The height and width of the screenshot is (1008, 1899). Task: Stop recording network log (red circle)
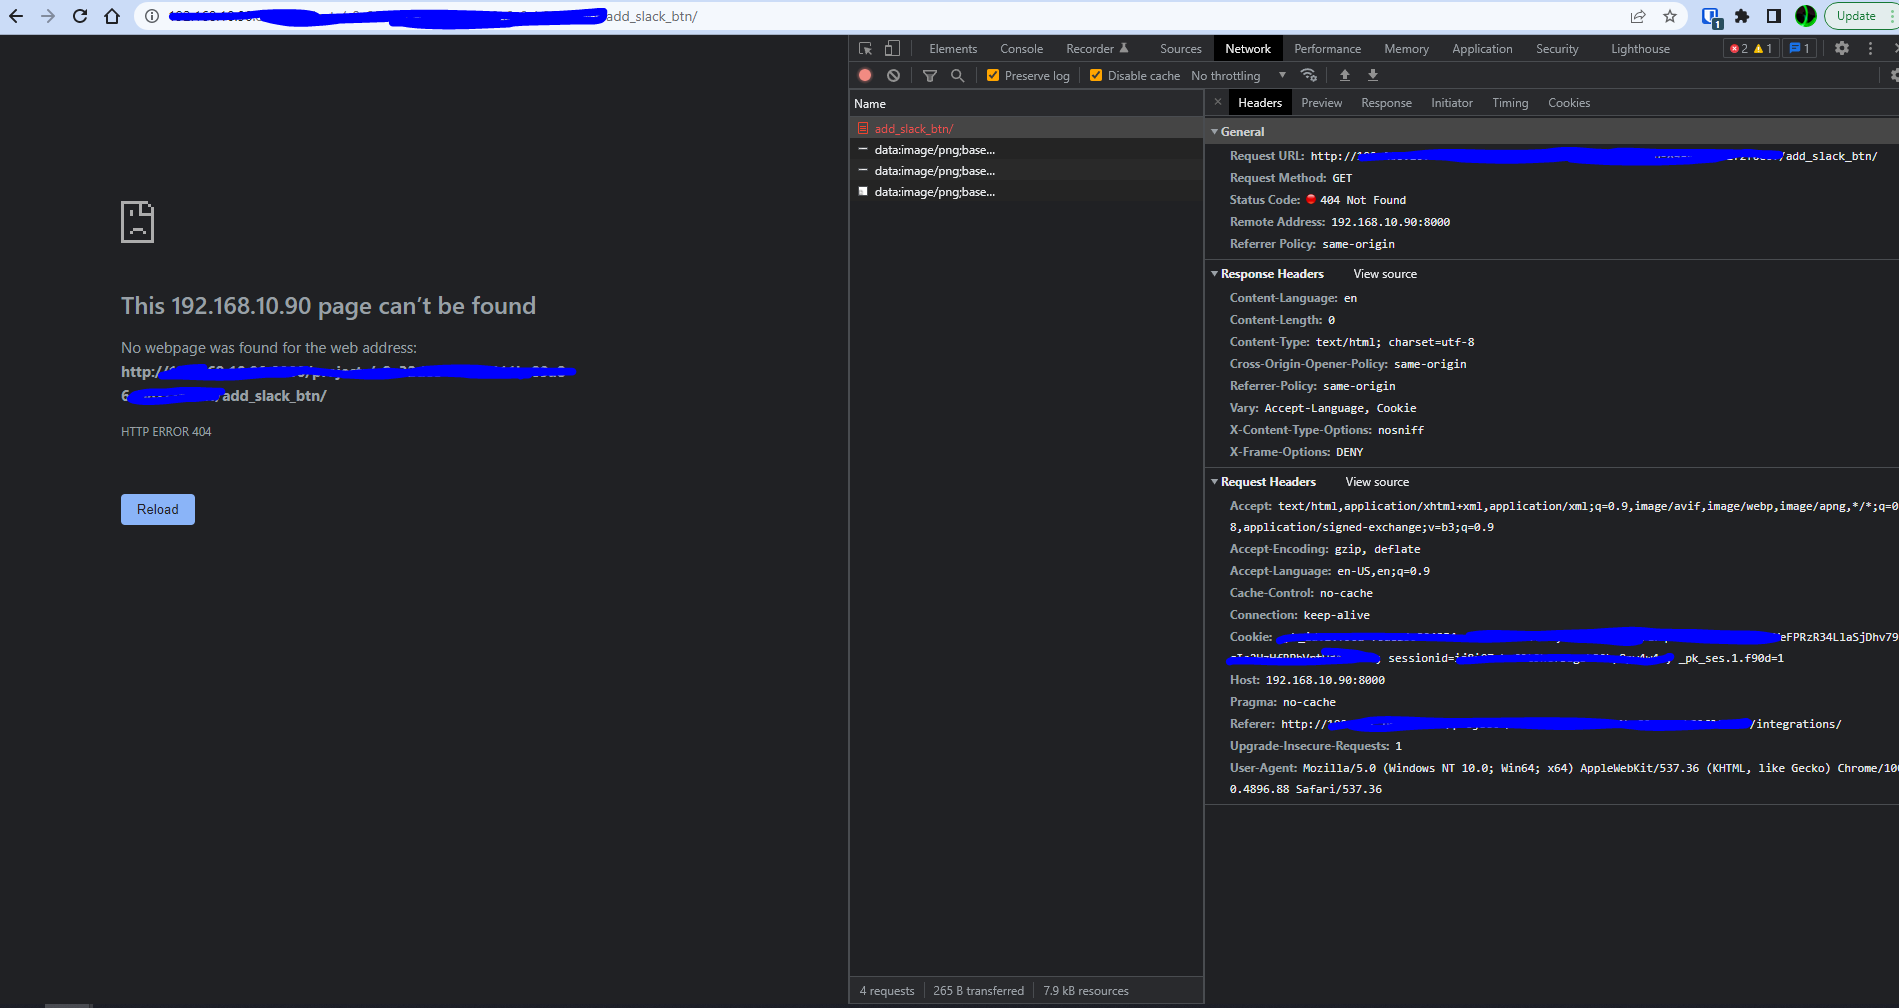click(865, 75)
